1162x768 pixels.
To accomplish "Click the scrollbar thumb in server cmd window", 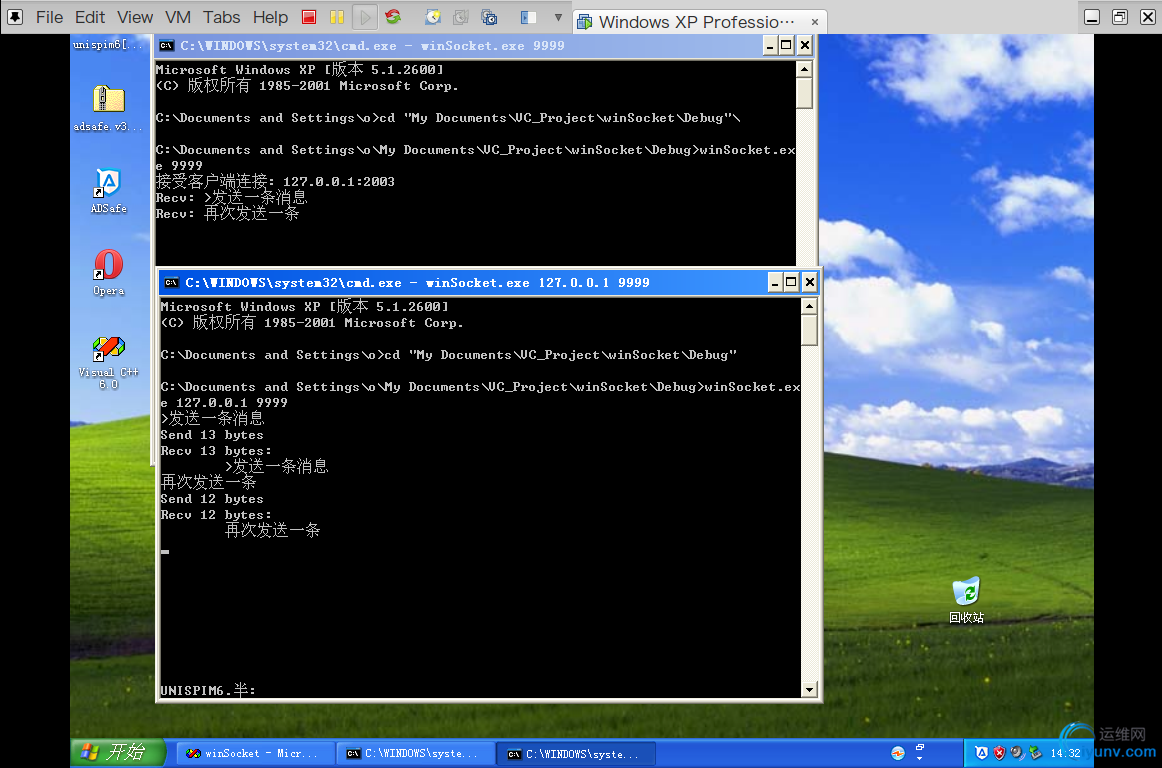I will (x=804, y=93).
